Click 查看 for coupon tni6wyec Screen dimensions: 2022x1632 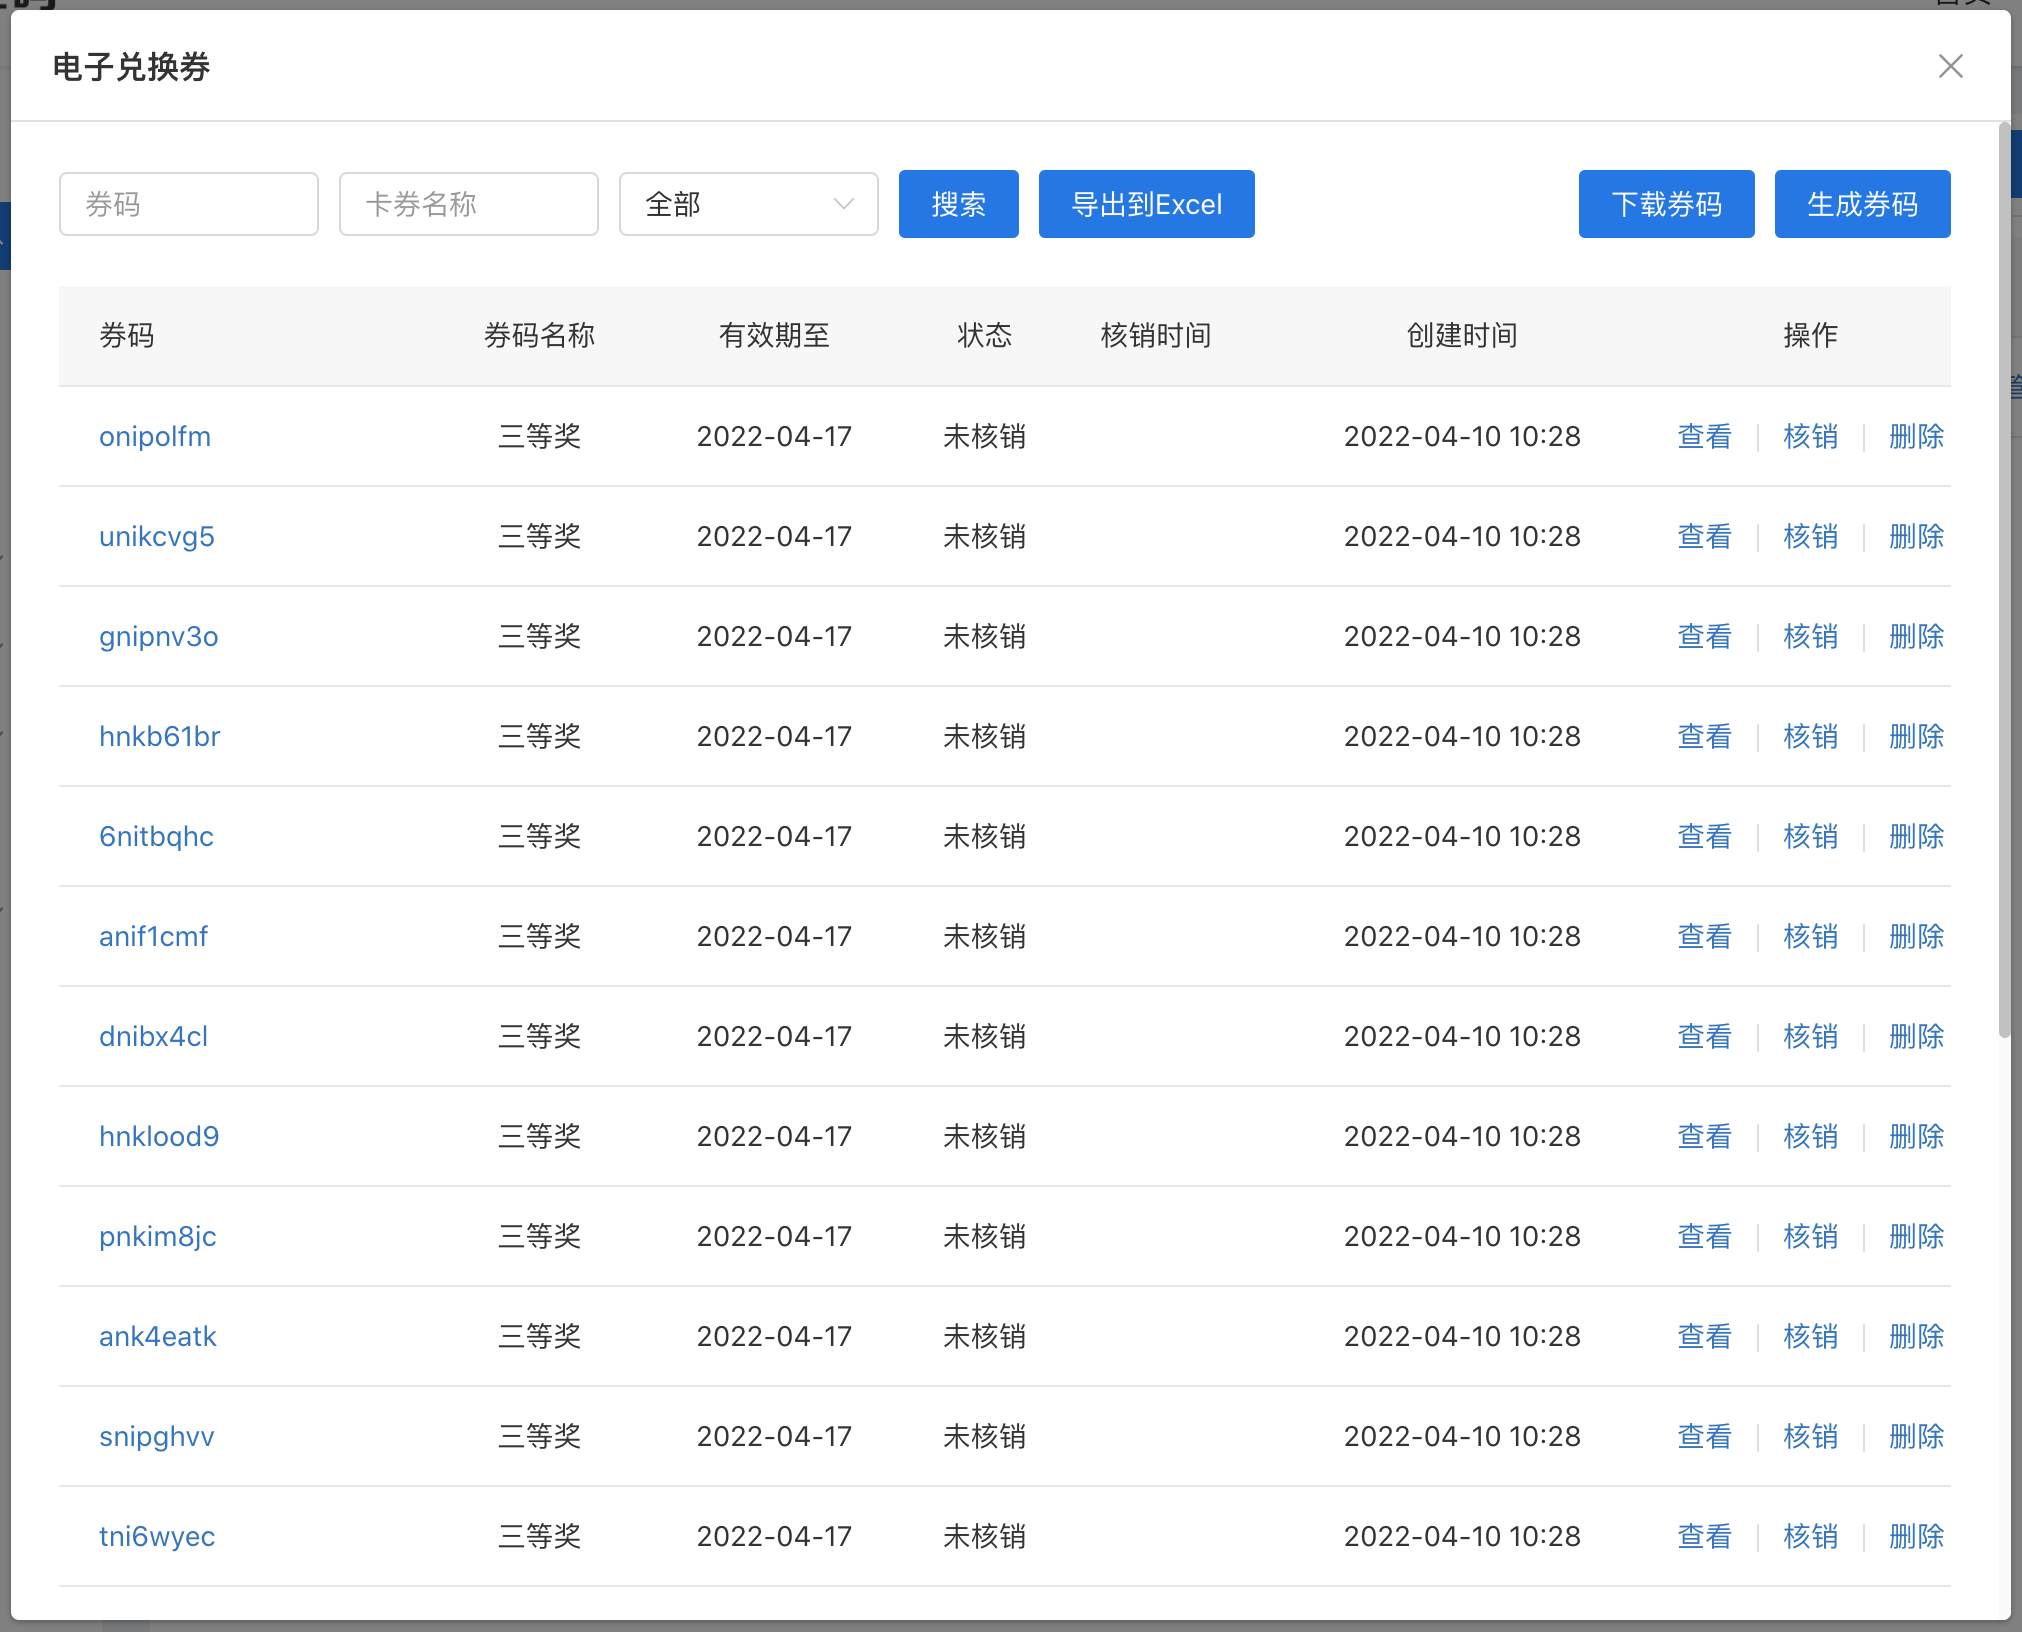(1704, 1537)
